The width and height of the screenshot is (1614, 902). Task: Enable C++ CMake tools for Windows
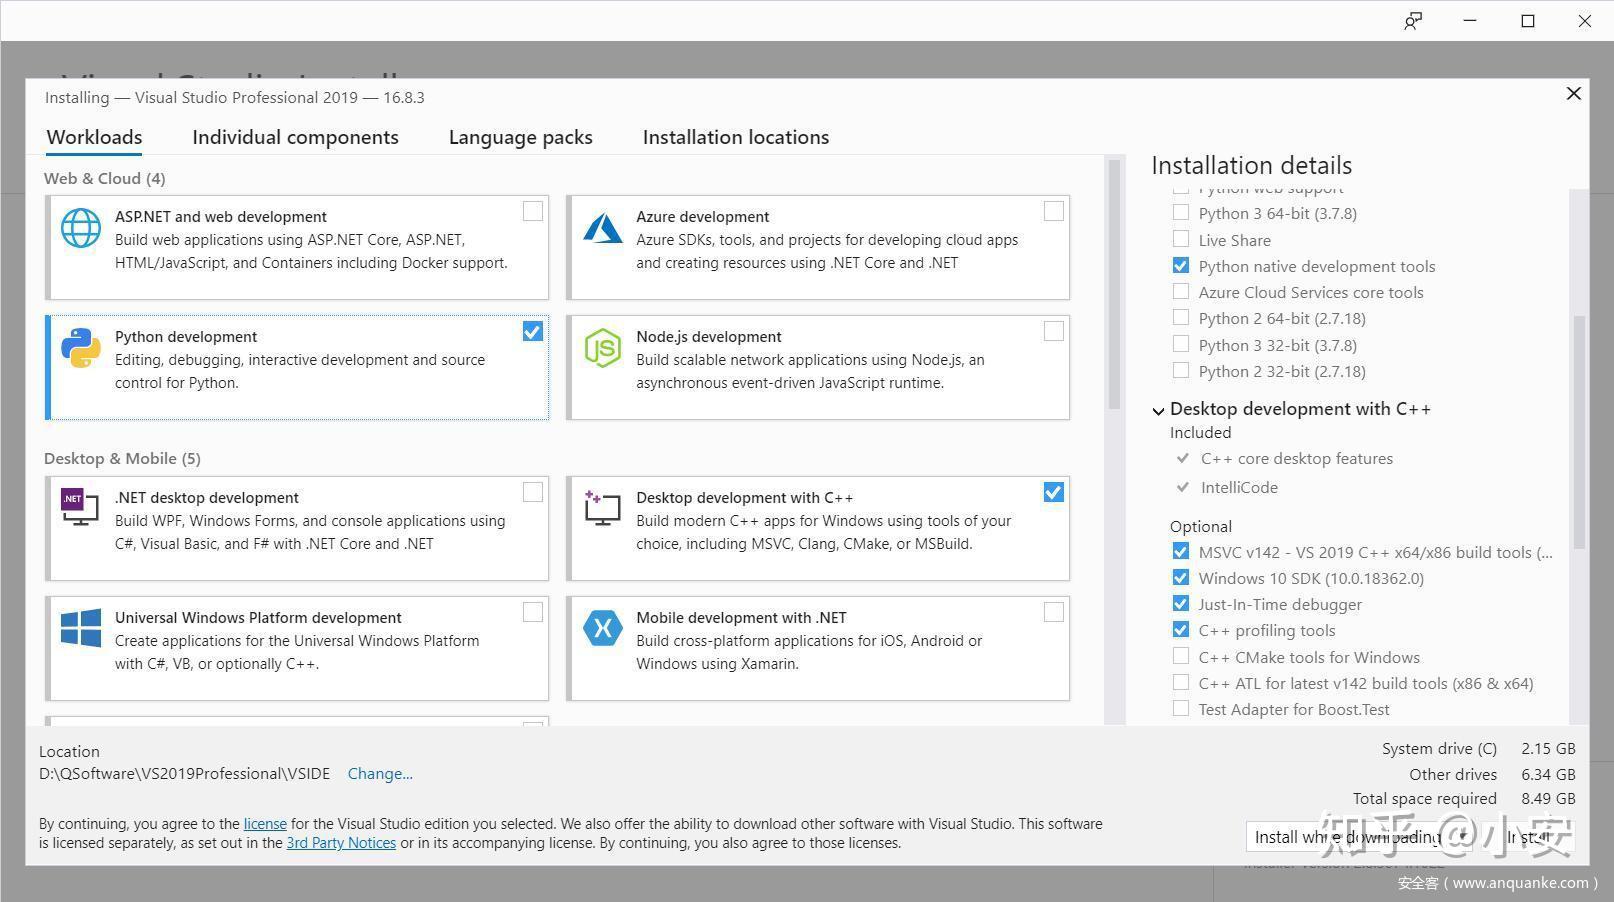(x=1181, y=657)
